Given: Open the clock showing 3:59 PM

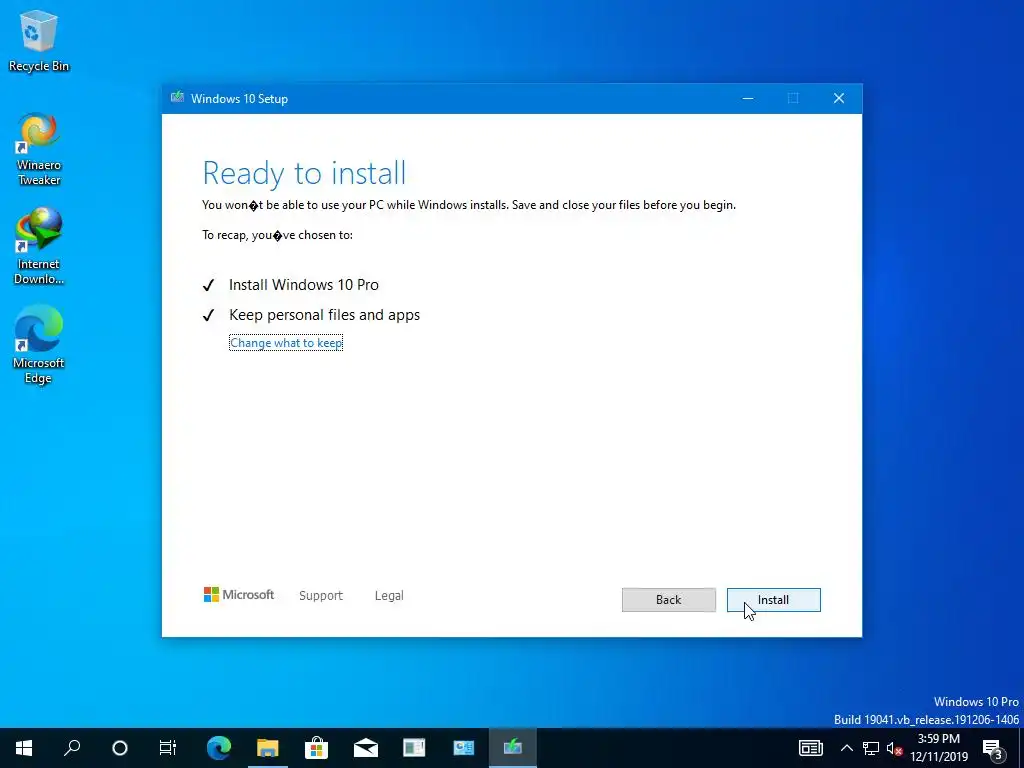Looking at the screenshot, I should click(x=939, y=748).
